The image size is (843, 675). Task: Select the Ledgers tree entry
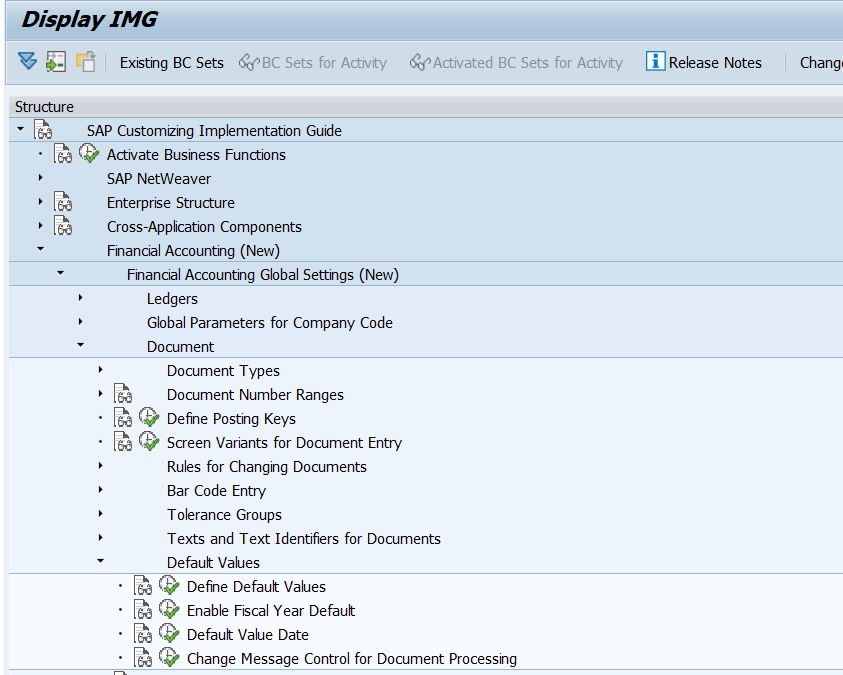click(x=172, y=299)
